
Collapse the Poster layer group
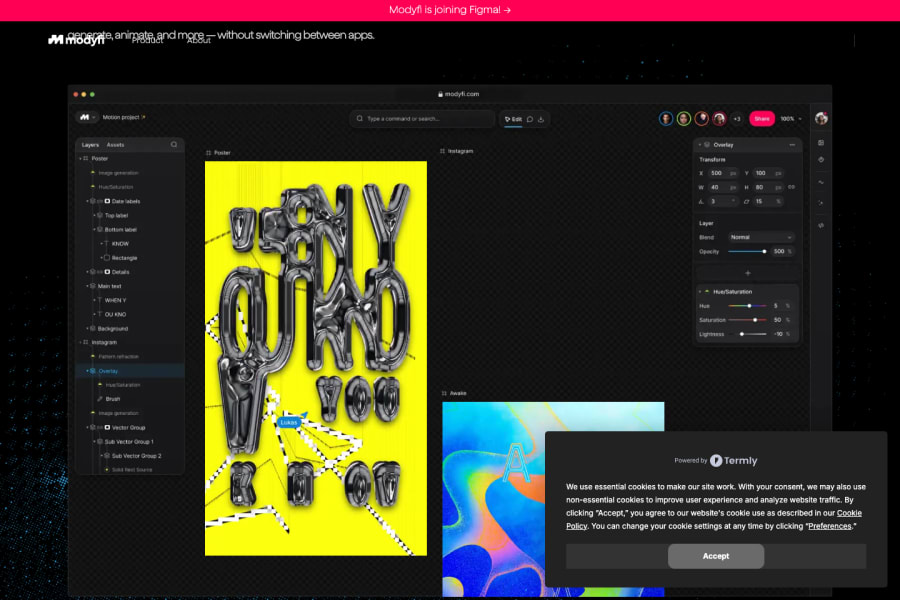click(x=79, y=158)
